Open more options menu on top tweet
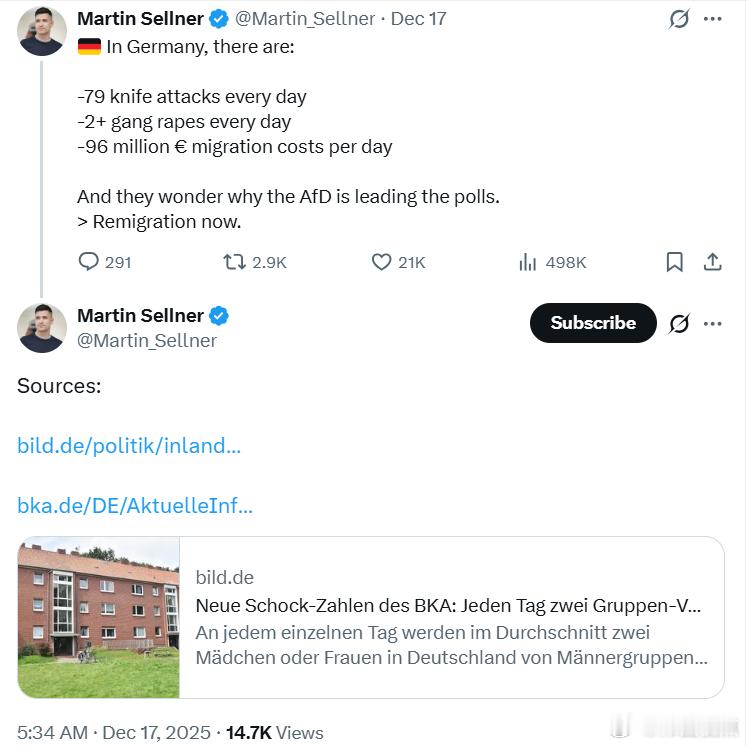747x746 pixels. pyautogui.click(x=712, y=19)
